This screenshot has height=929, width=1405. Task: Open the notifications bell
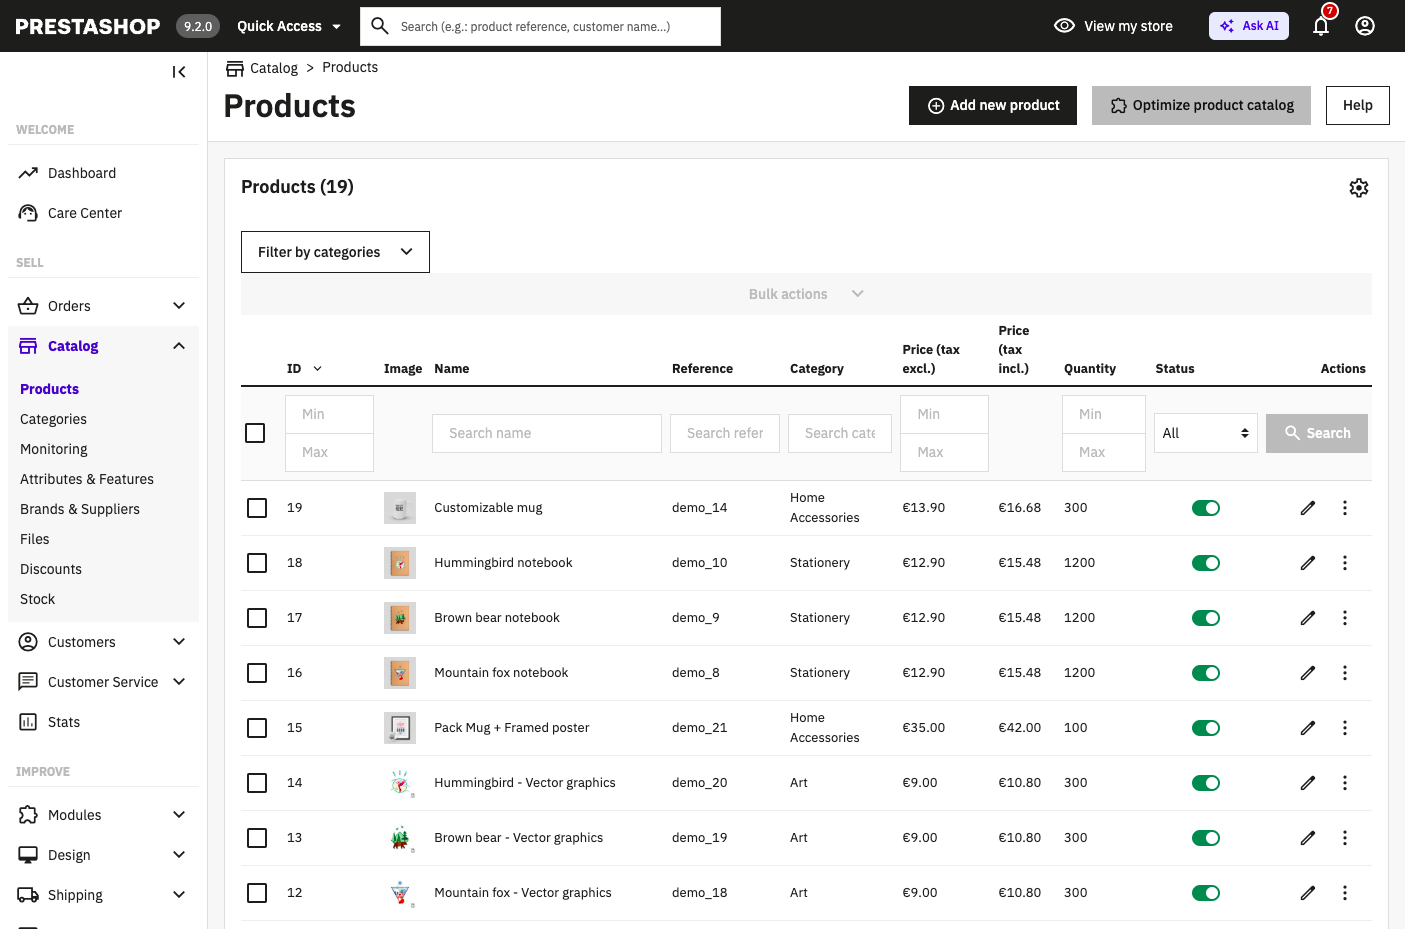click(1321, 26)
